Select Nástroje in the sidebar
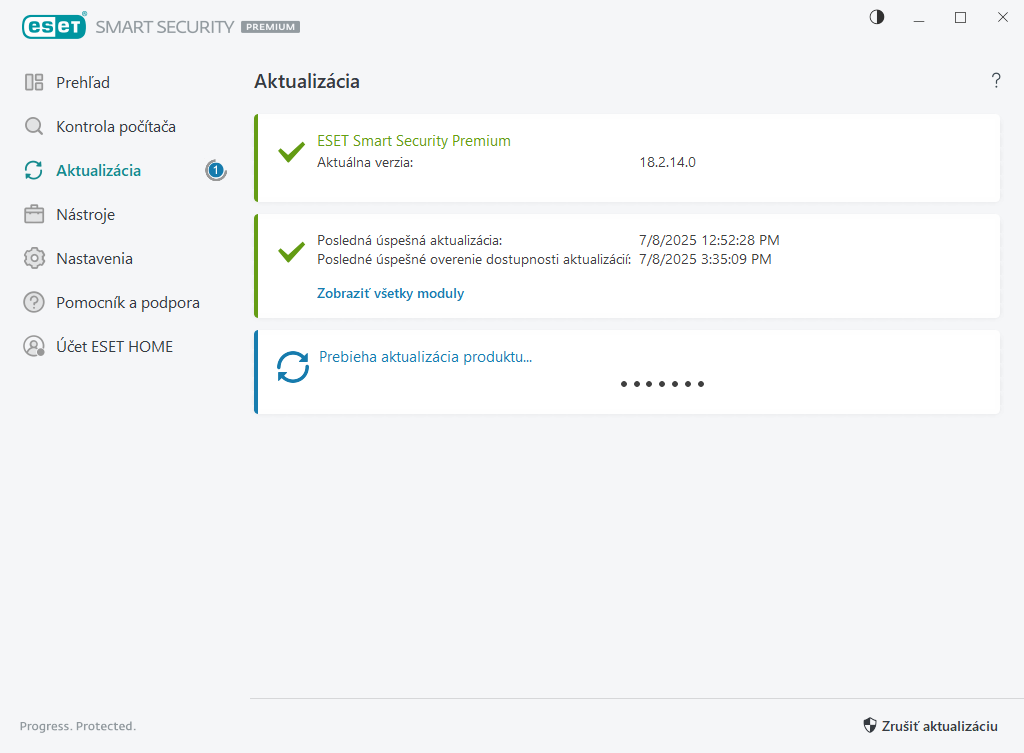1024x753 pixels. tap(85, 214)
